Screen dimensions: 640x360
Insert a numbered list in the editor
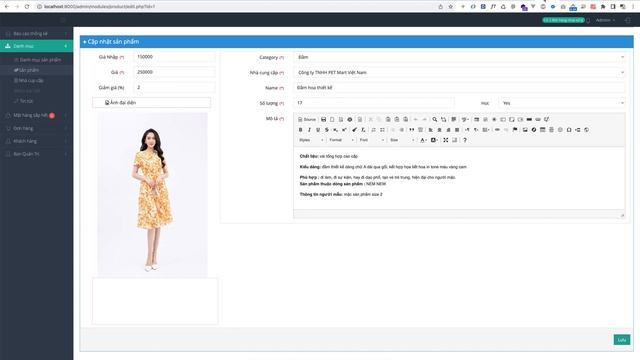(x=373, y=130)
